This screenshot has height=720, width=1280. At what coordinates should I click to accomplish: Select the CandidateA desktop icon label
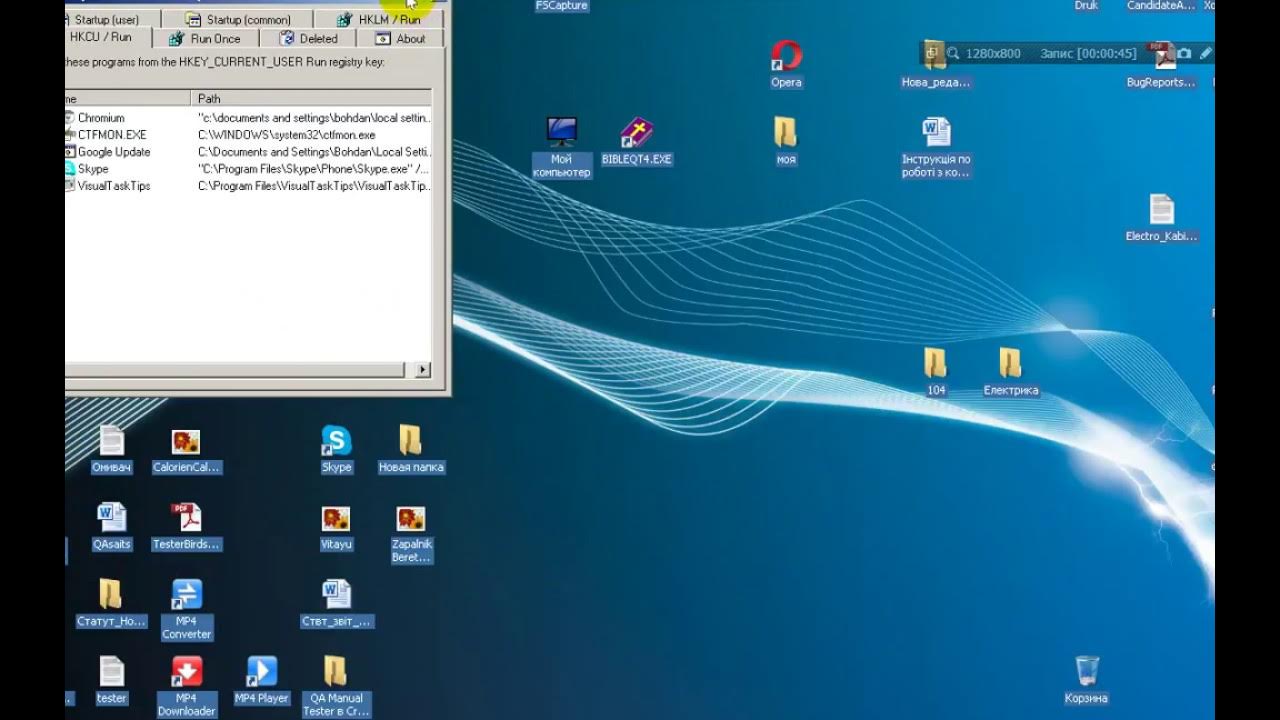[x=1161, y=6]
